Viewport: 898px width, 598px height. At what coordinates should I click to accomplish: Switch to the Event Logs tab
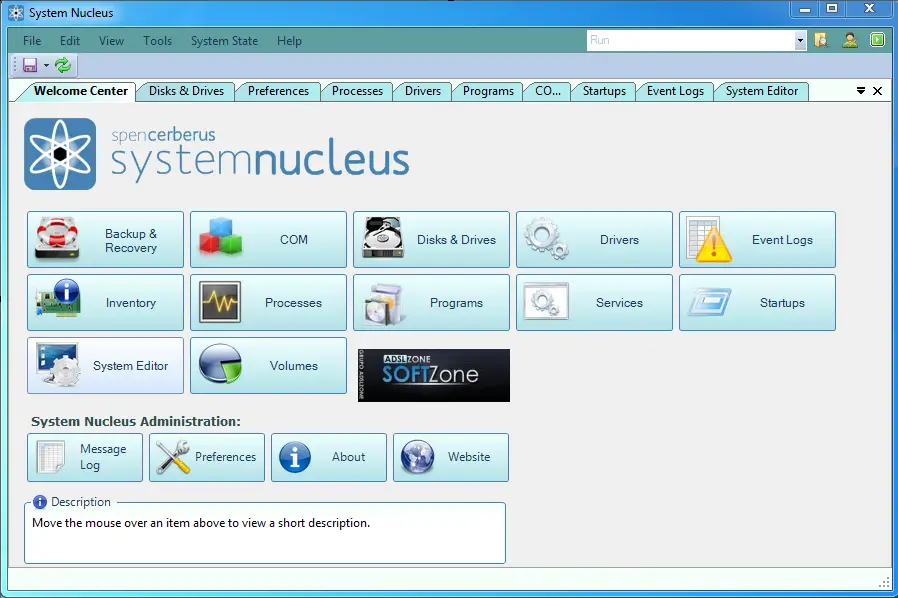(x=675, y=91)
